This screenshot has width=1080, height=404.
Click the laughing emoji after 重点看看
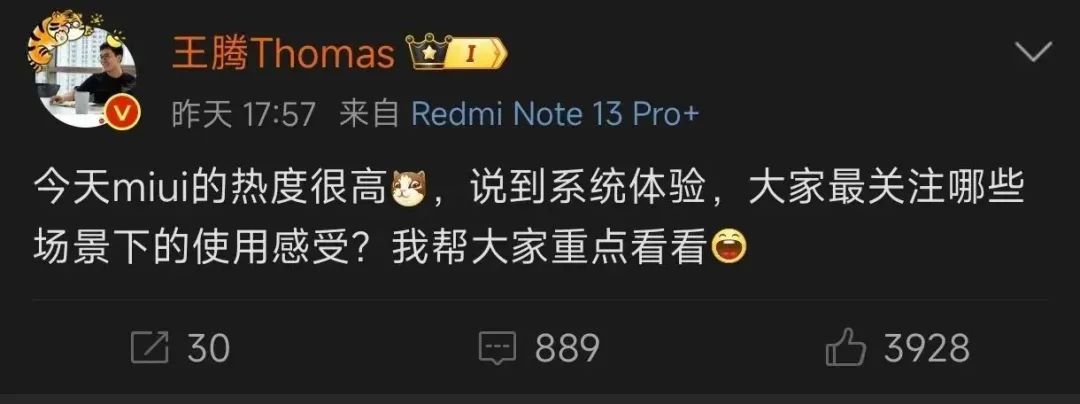point(729,249)
